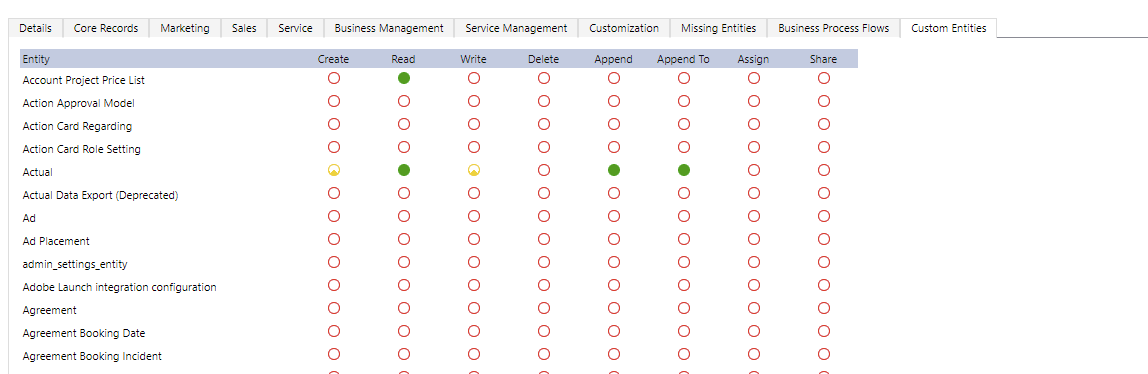Set Assign privilege for Adobe Launch integration configuration
1148x374 pixels.
click(x=753, y=285)
